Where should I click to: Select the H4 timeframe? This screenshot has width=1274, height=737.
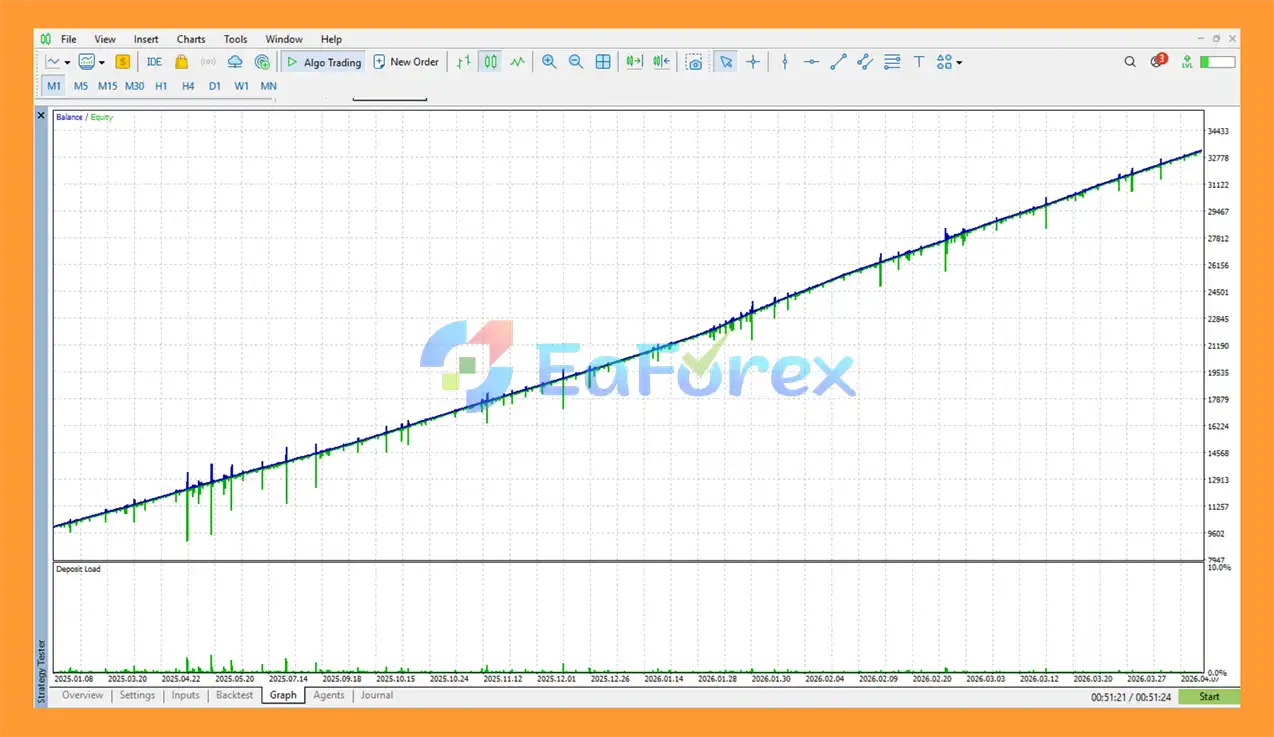tap(188, 86)
